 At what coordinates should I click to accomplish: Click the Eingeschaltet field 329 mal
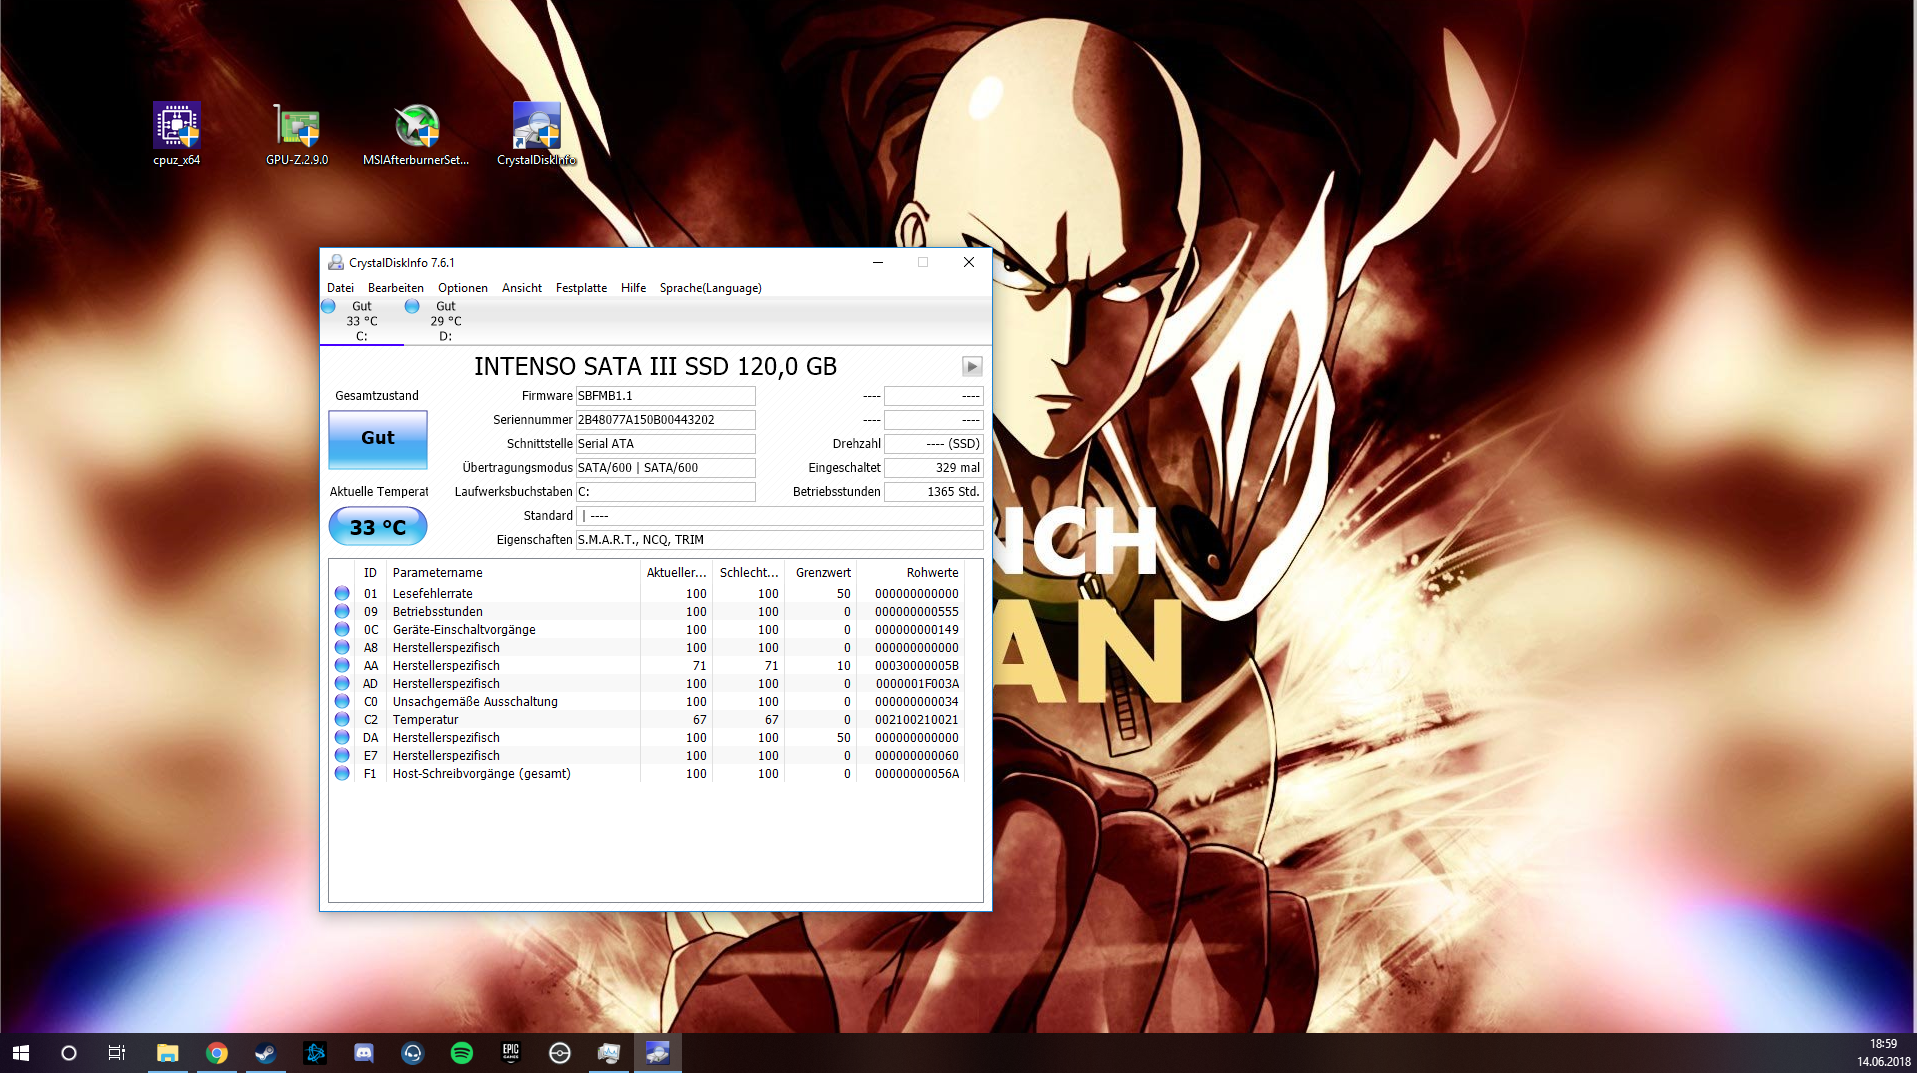(934, 468)
